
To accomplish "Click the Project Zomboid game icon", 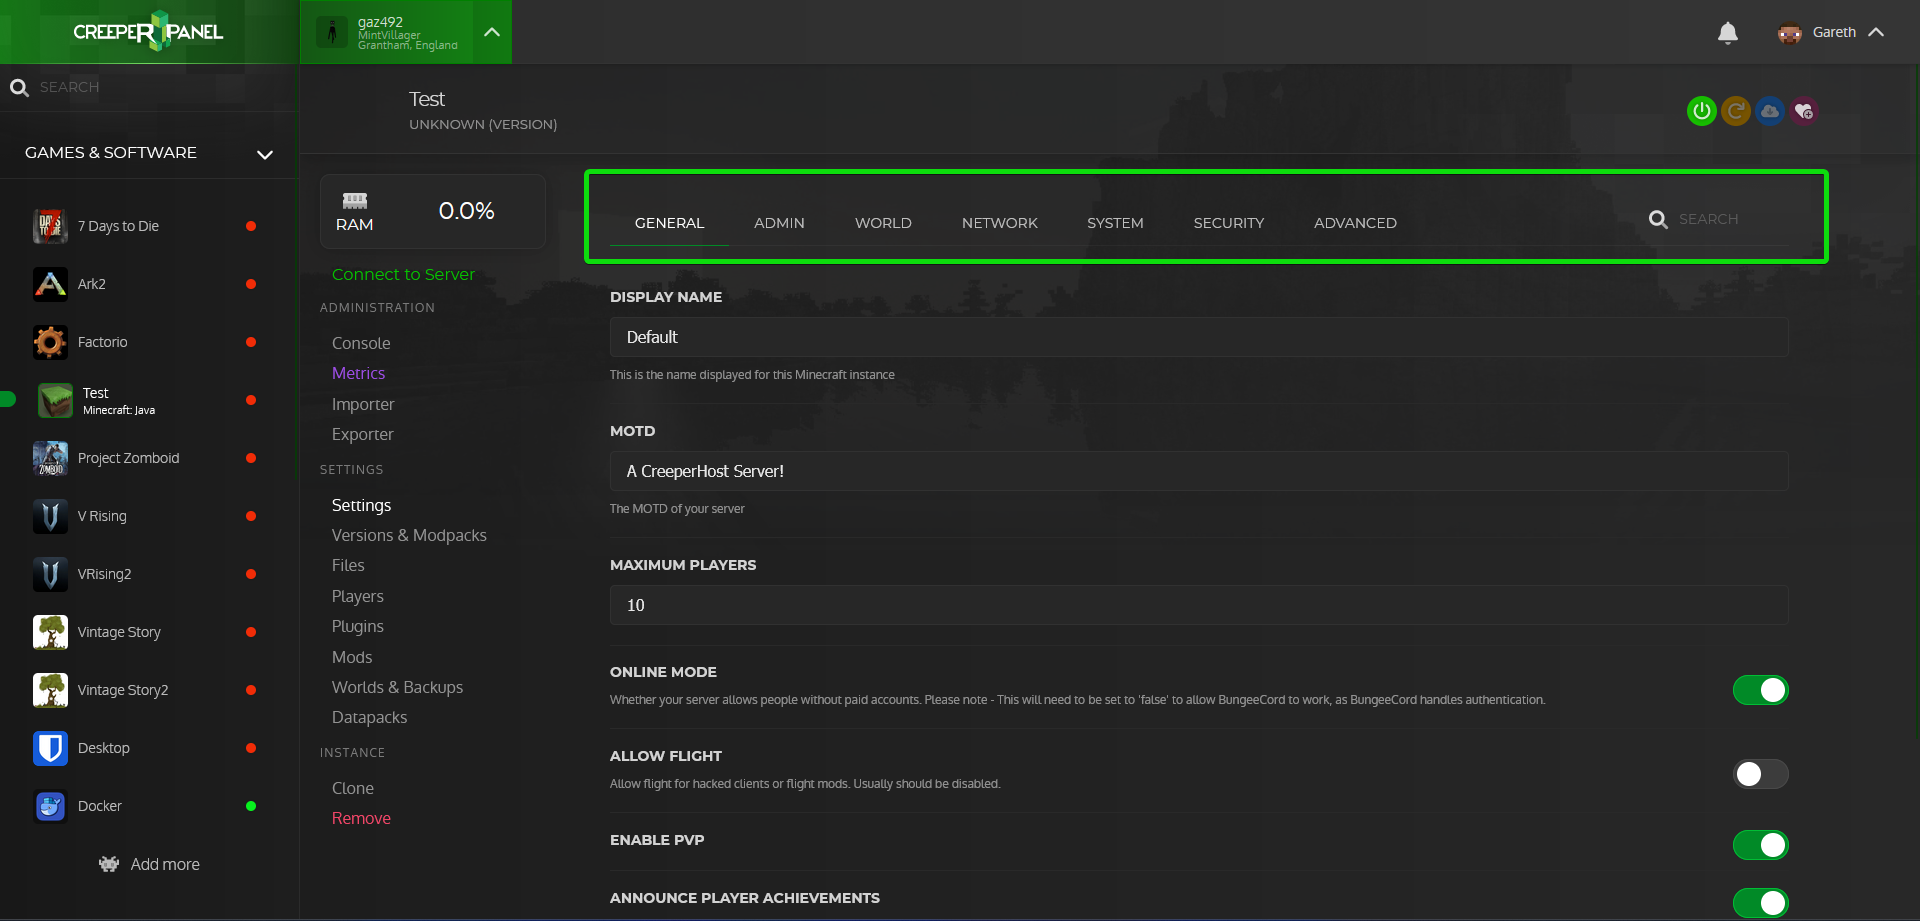I will click(50, 458).
